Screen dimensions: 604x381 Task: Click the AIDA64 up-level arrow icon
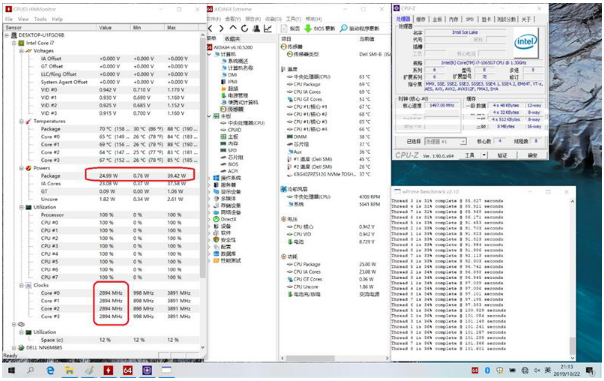(233, 28)
